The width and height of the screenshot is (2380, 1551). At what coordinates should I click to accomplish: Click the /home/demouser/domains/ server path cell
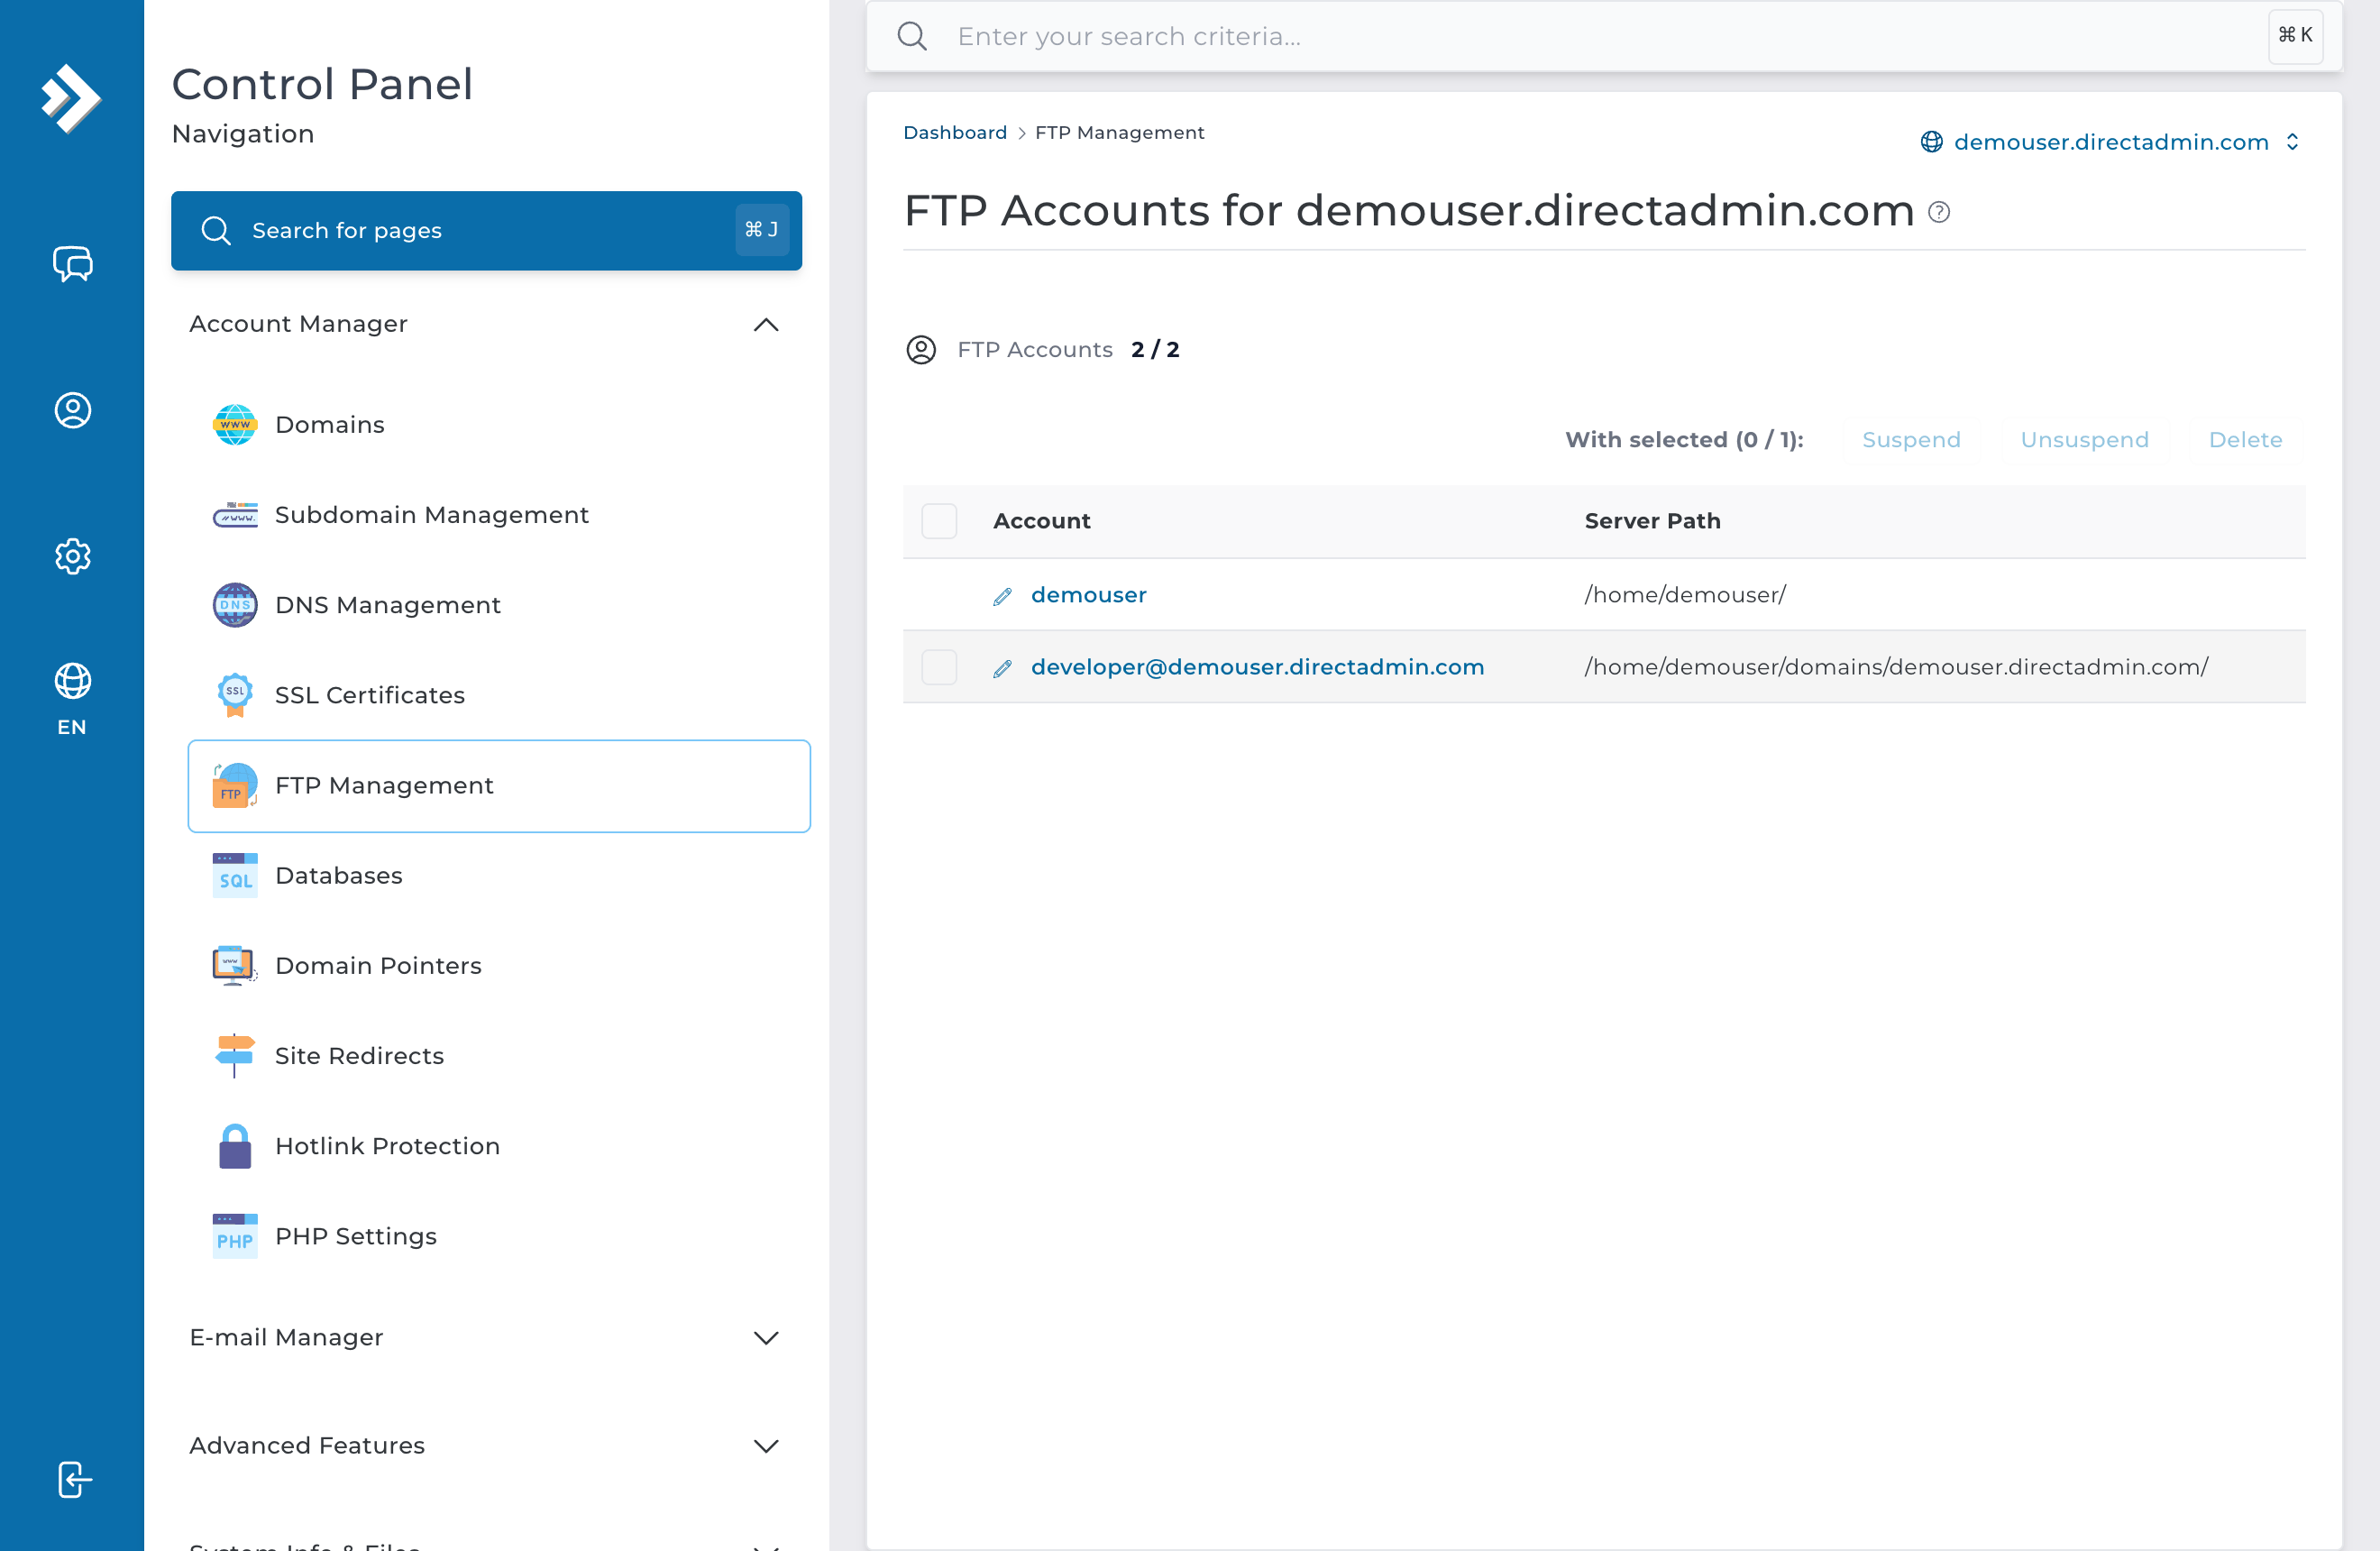(1896, 667)
